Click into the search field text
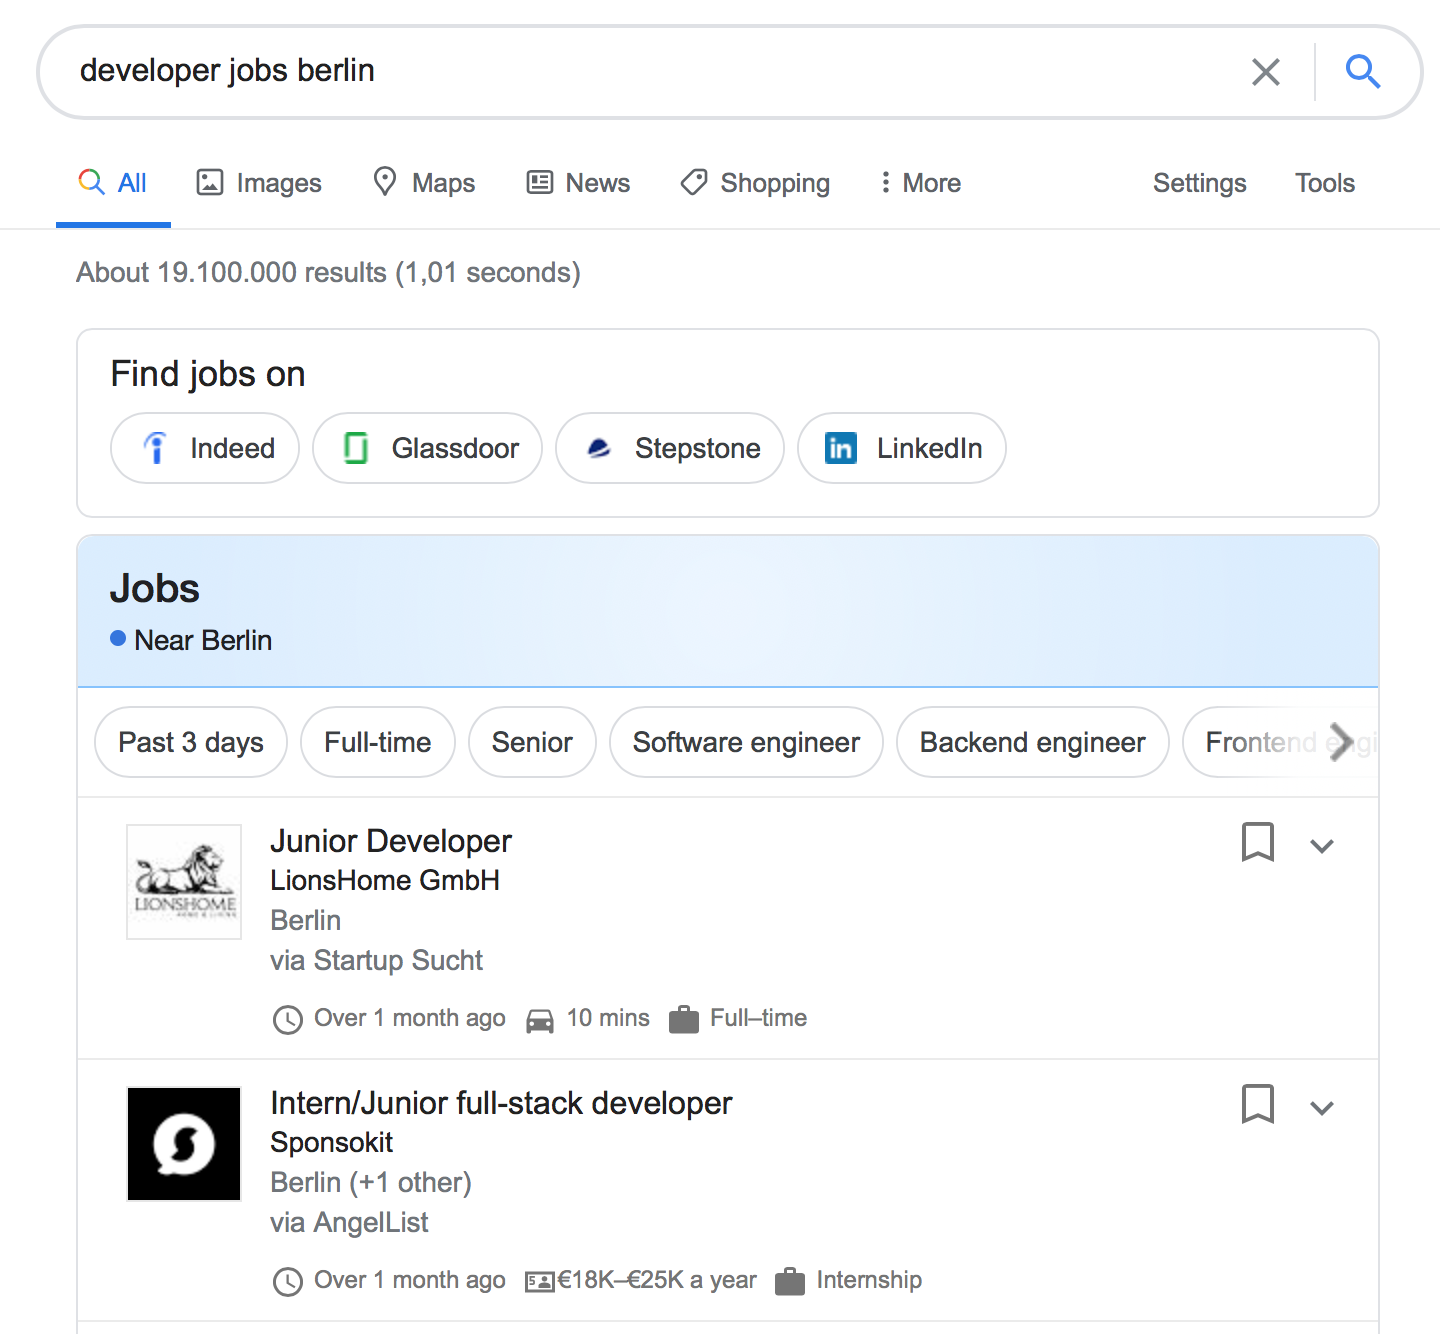Viewport: 1440px width, 1334px height. (x=227, y=71)
